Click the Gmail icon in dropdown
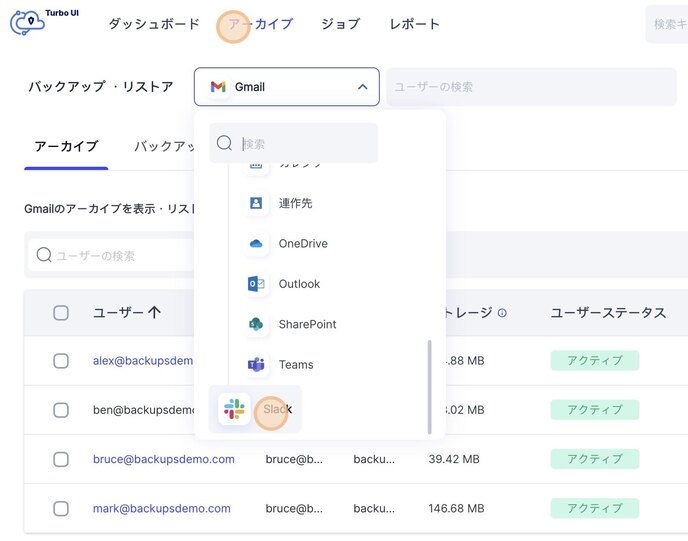This screenshot has width=688, height=541. click(x=218, y=86)
